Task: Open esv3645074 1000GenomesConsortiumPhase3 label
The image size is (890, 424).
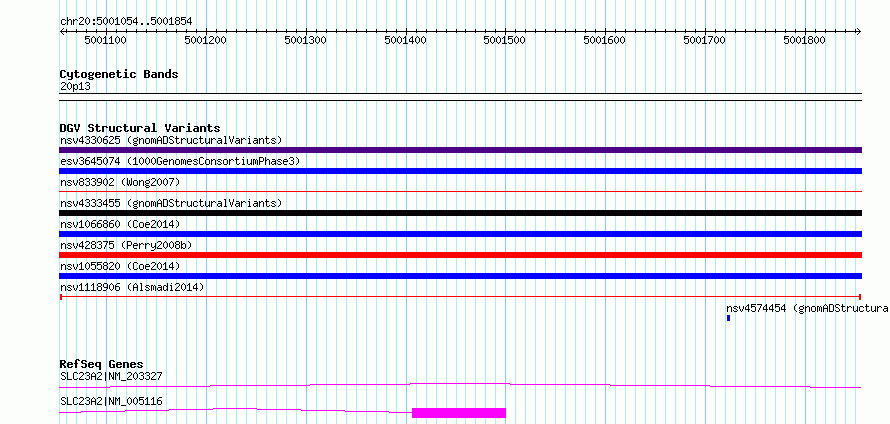Action: pos(180,161)
